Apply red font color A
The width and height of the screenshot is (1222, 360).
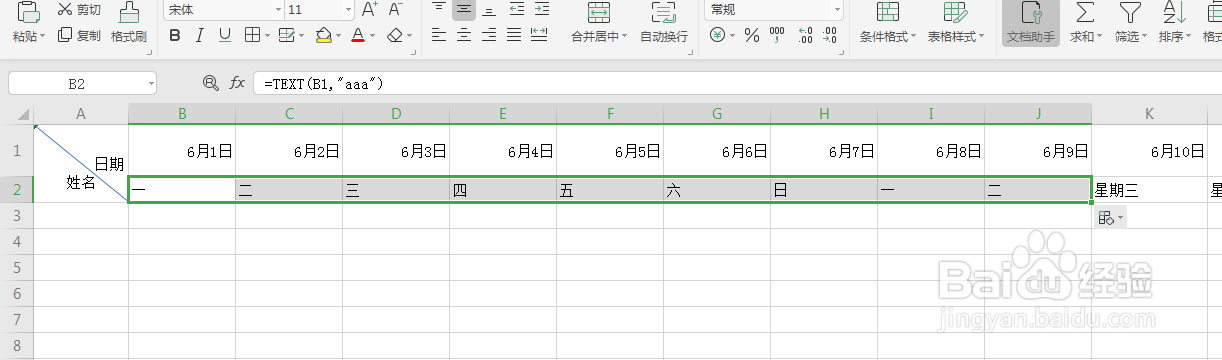358,36
